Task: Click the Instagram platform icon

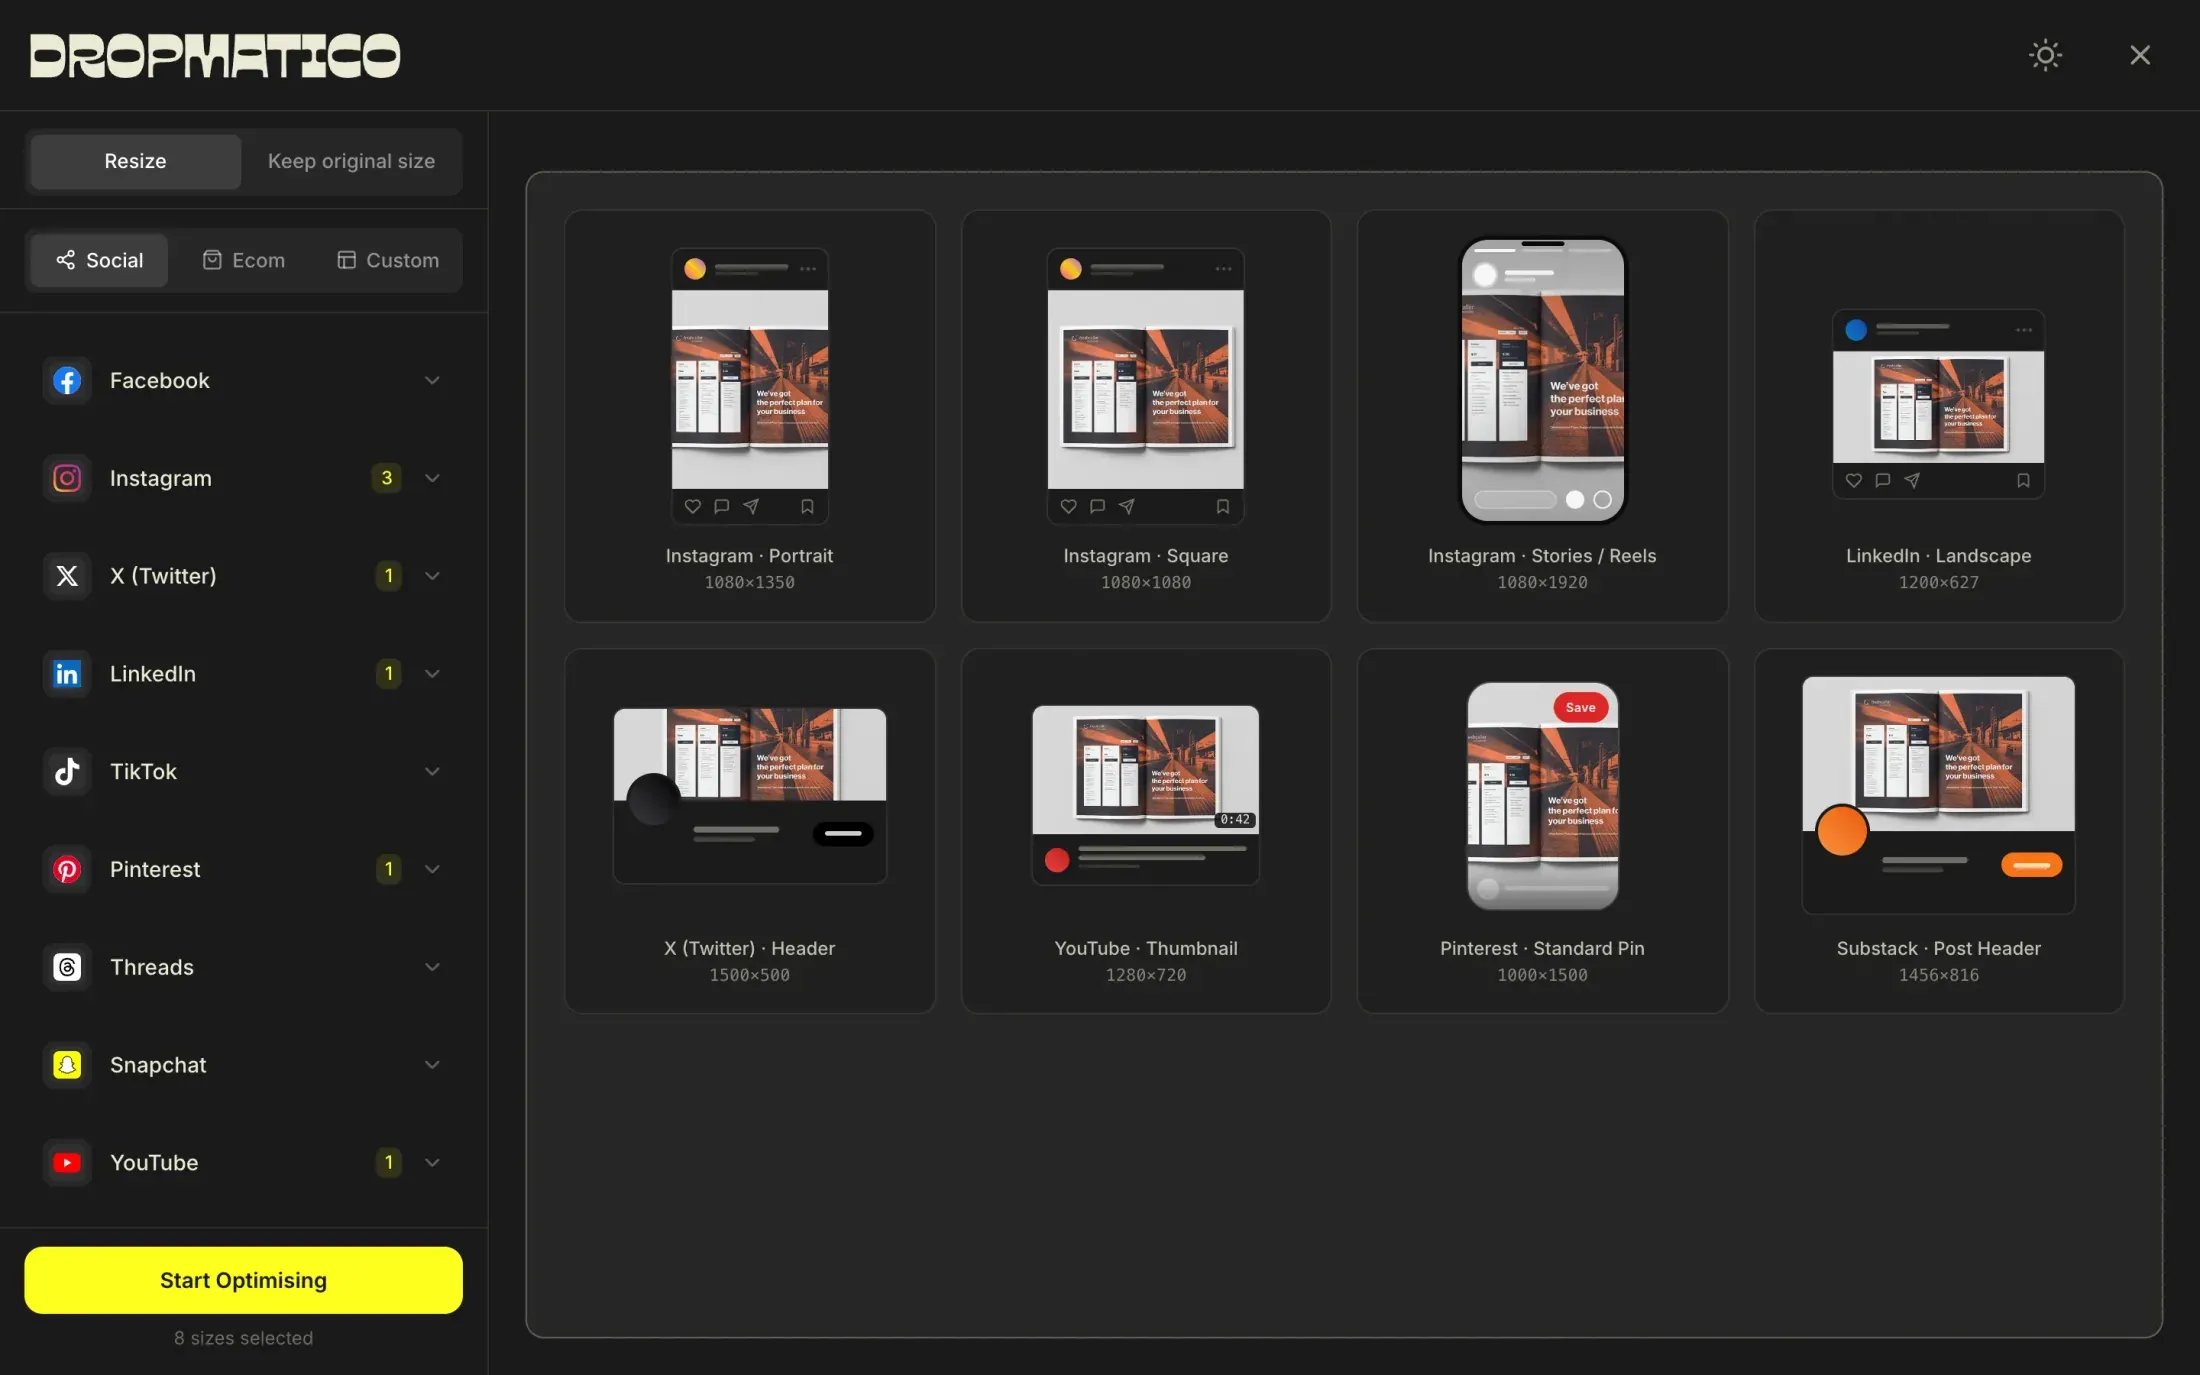Action: [x=67, y=478]
